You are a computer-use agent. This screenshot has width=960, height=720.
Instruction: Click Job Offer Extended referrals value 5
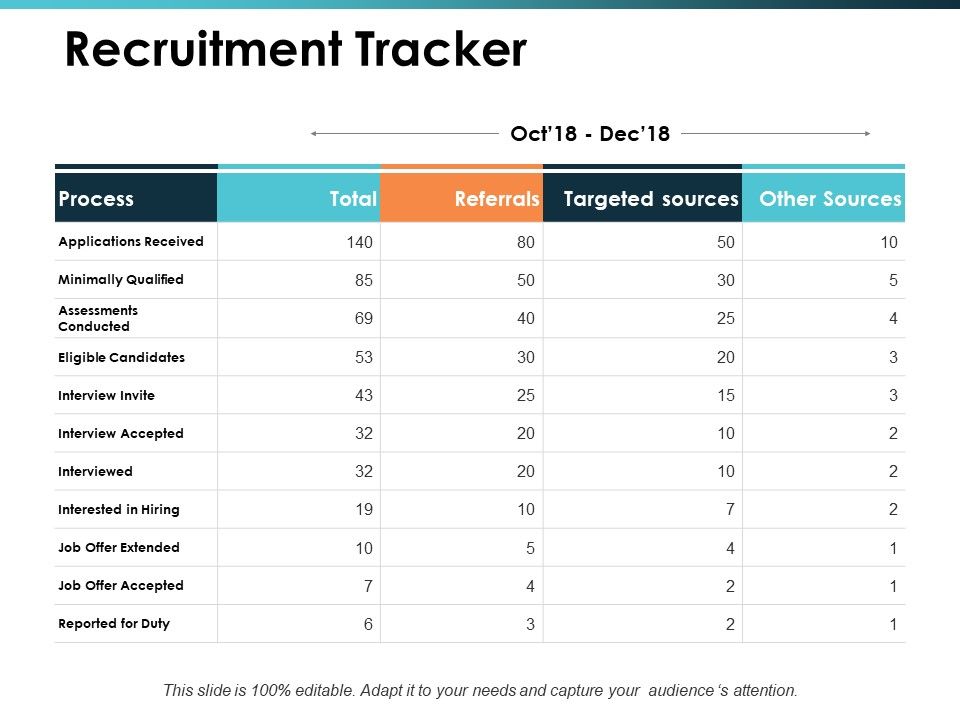click(530, 549)
